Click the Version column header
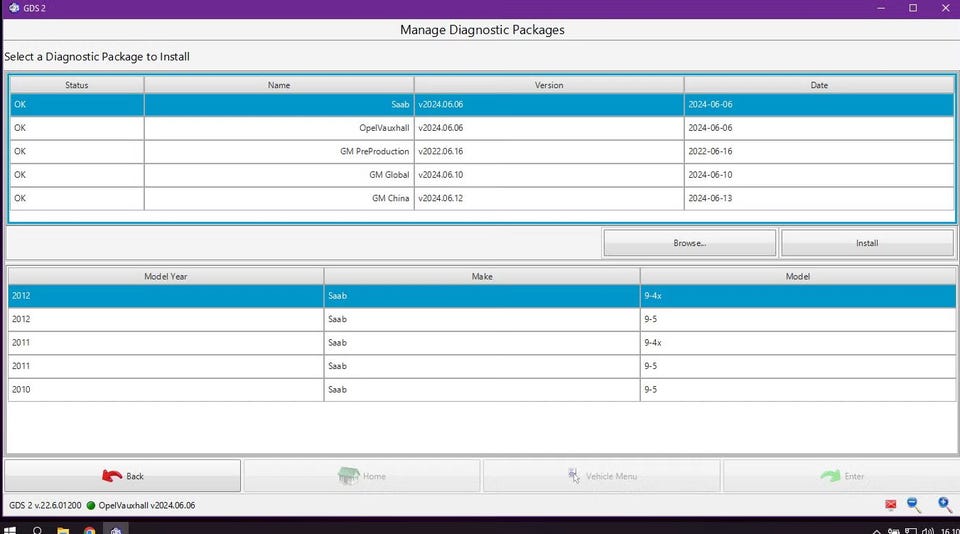This screenshot has height=534, width=960. coord(549,85)
